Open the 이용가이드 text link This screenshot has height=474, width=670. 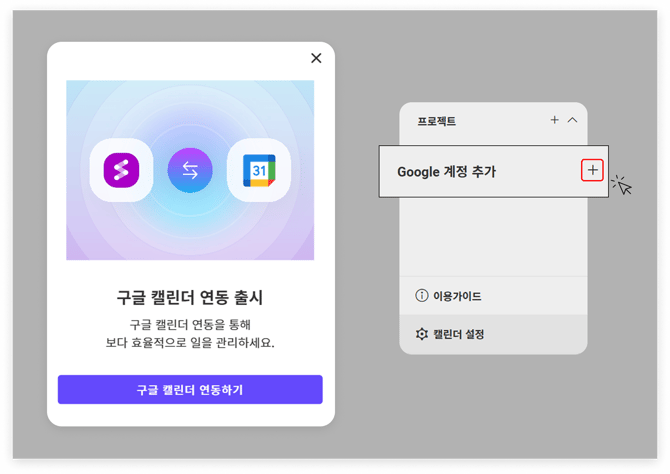(x=457, y=297)
